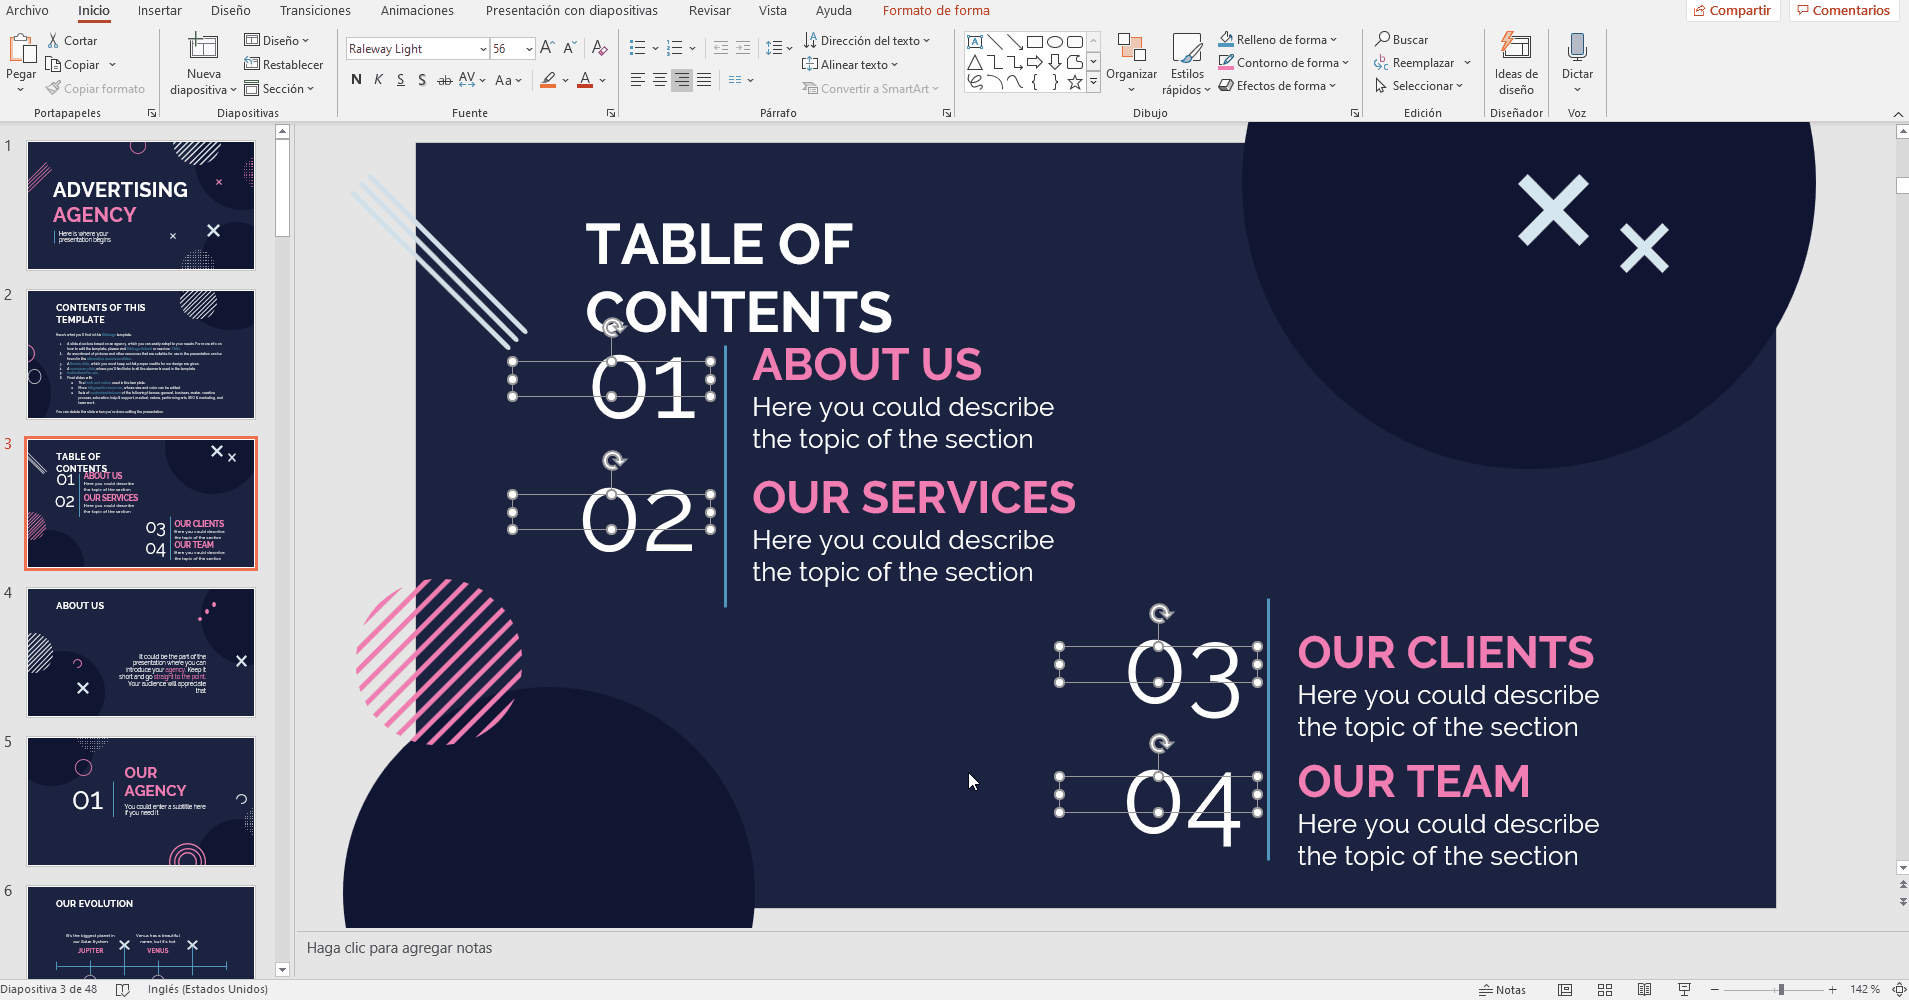The image size is (1909, 1000).
Task: Select slide 4 ABOUT US thumbnail
Action: [141, 652]
